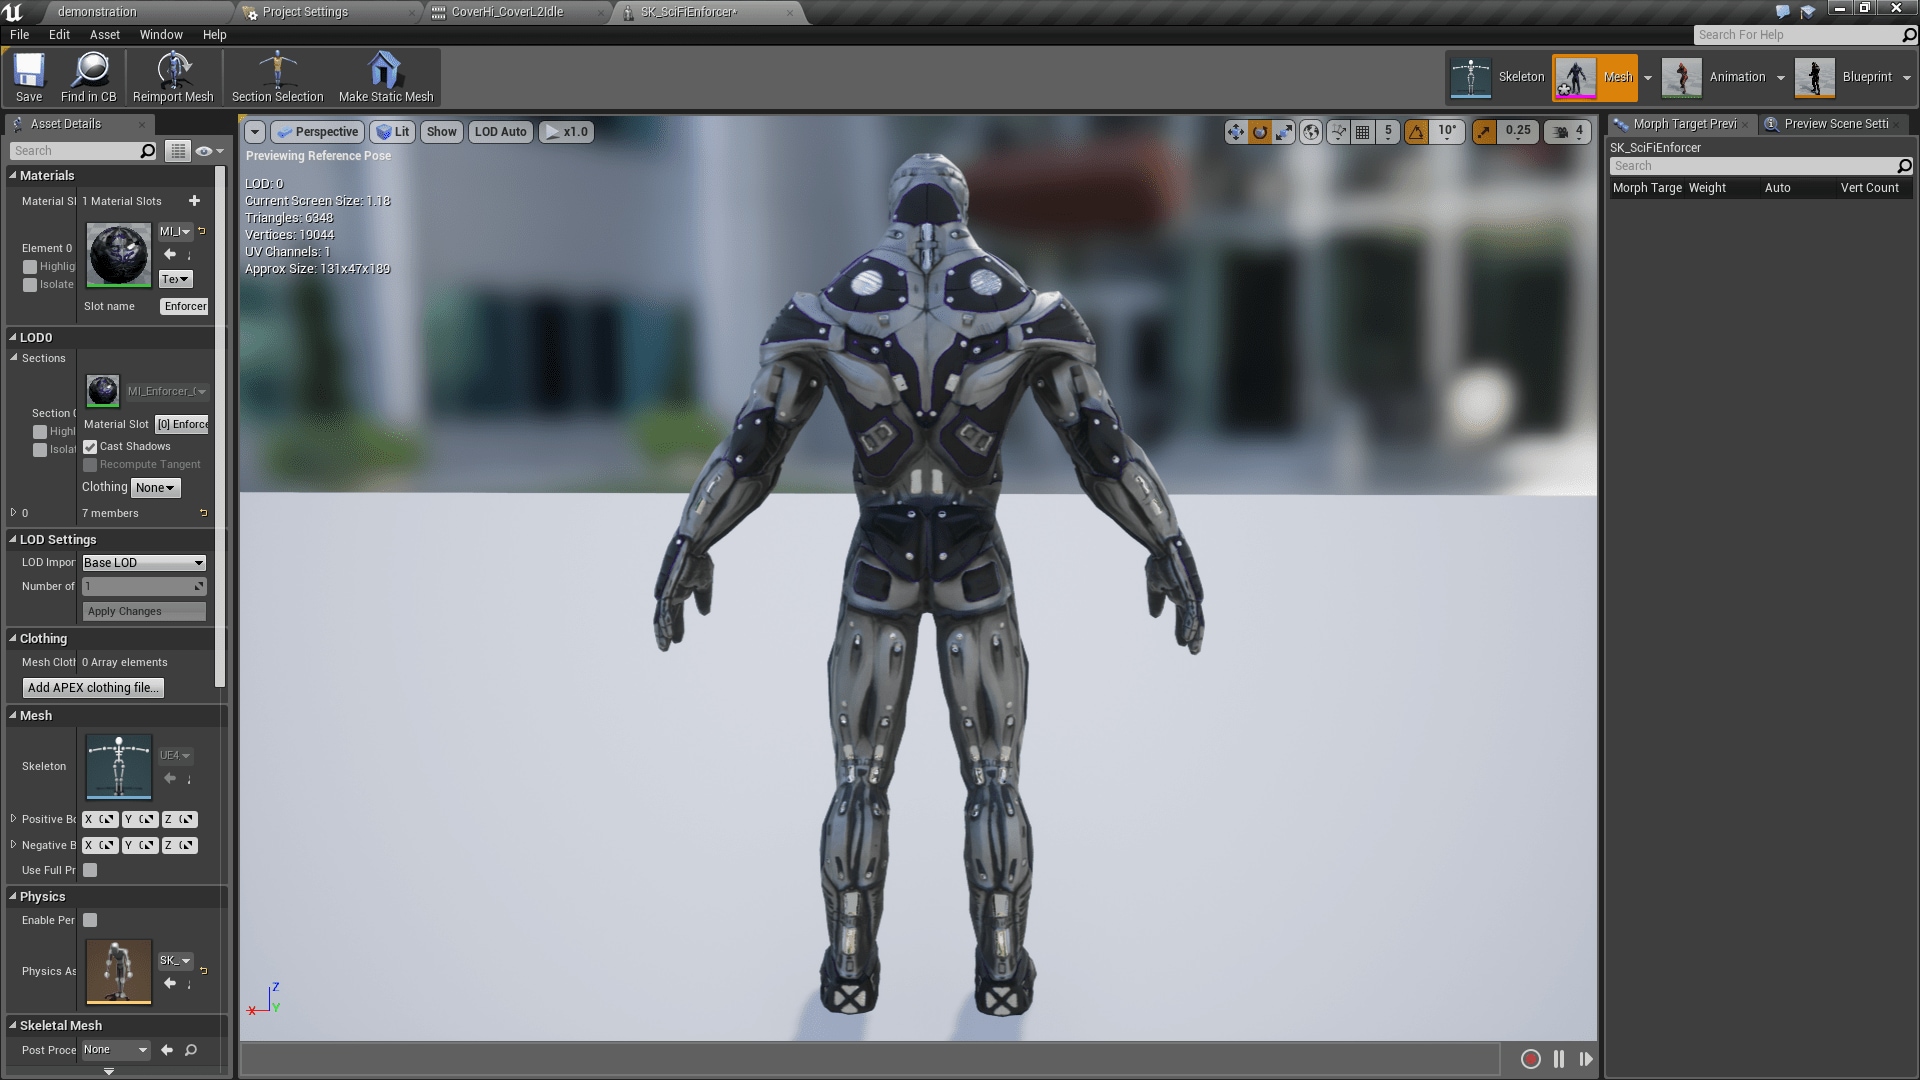1920x1080 pixels.
Task: Collapse the Materials section
Action: point(13,175)
